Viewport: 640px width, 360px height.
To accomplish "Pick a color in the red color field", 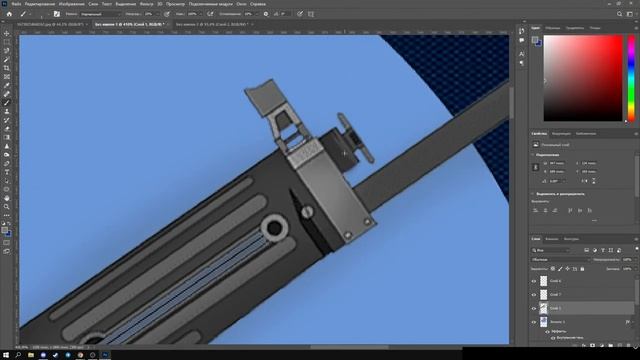I will click(x=583, y=78).
